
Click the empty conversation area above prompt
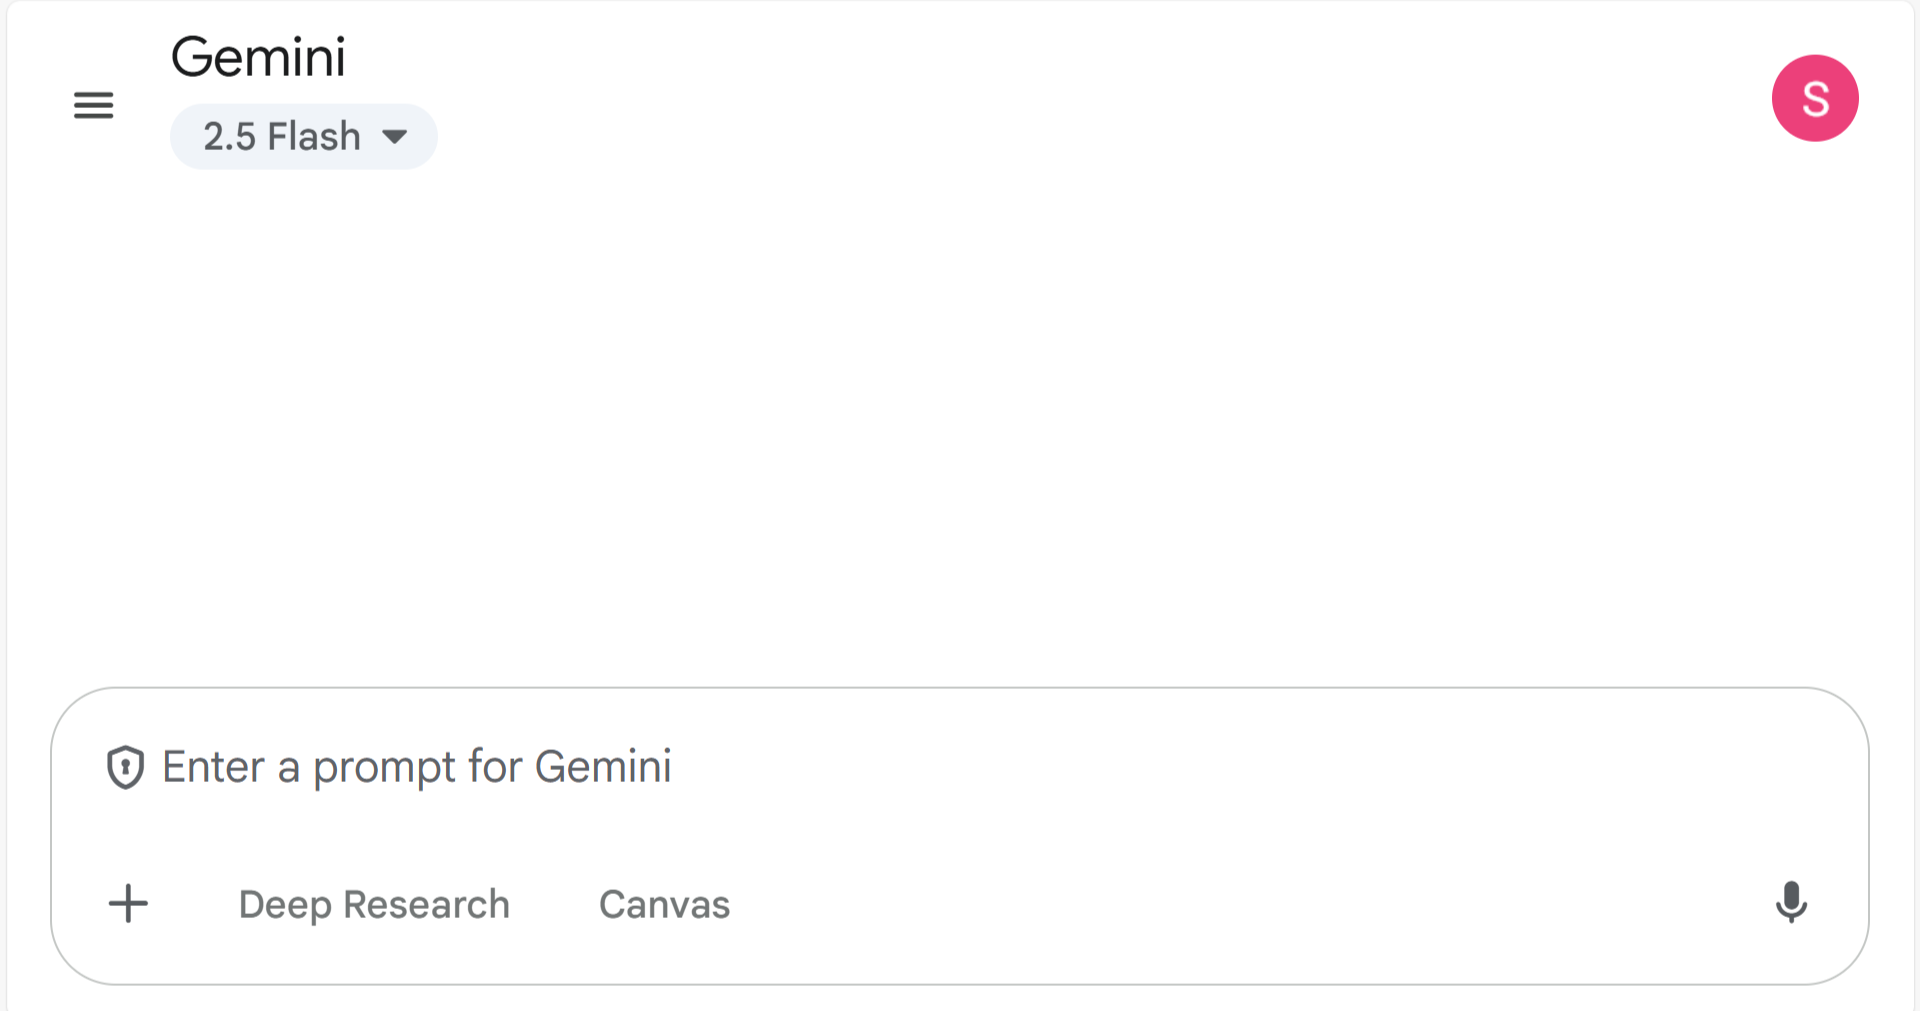960,420
